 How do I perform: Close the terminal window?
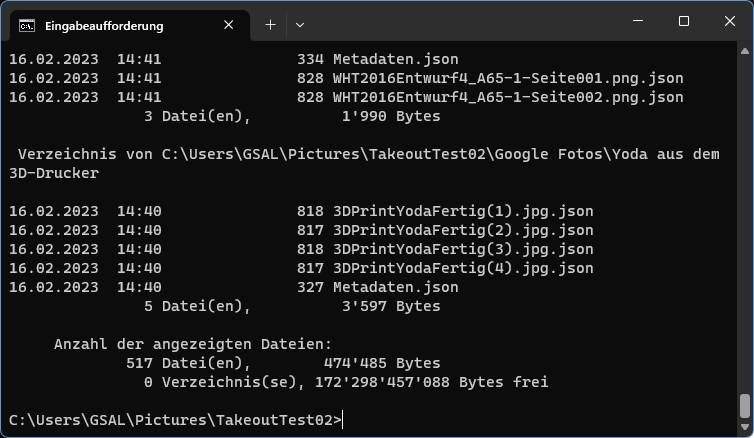point(730,21)
